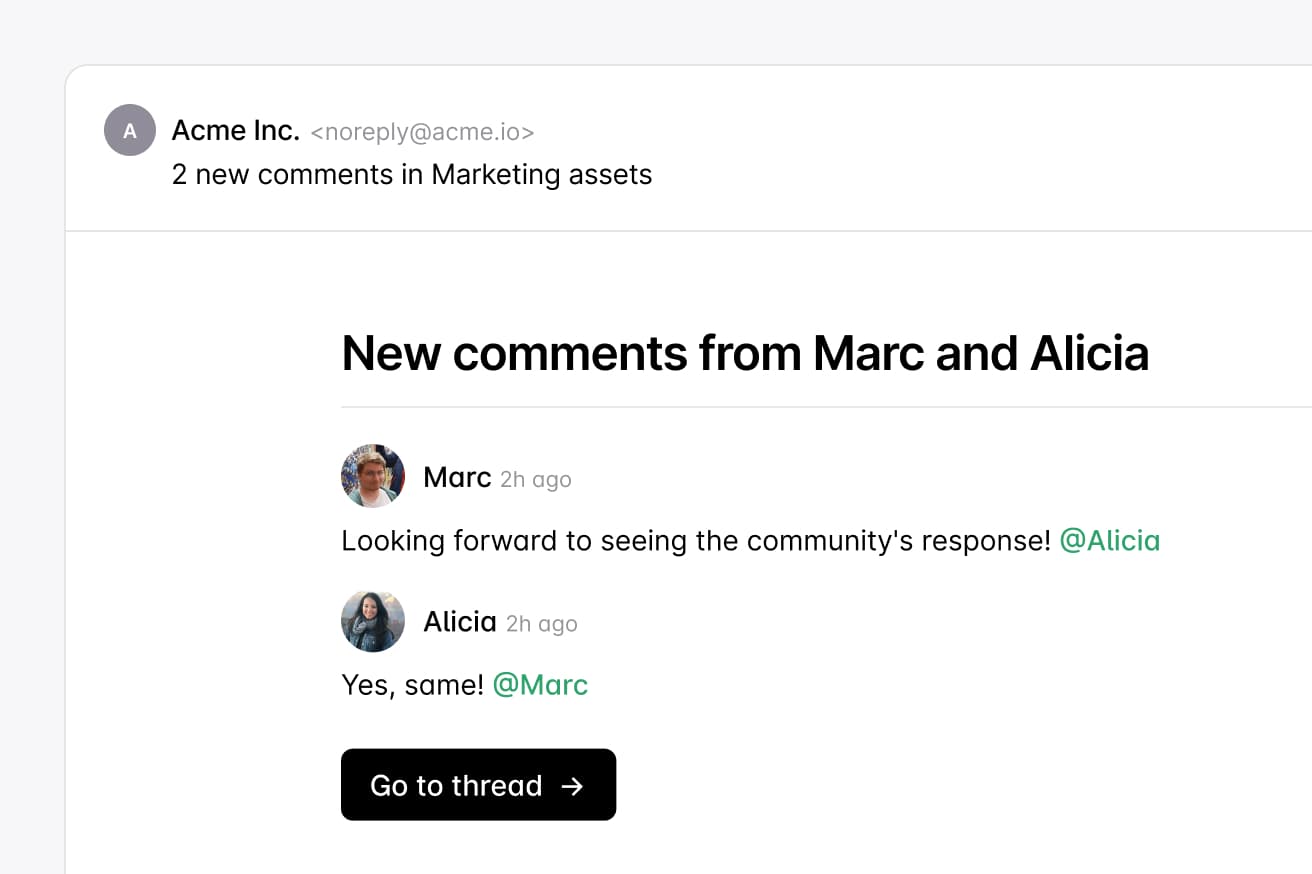Click the 2h ago timestamp beside Alicia

click(x=542, y=625)
